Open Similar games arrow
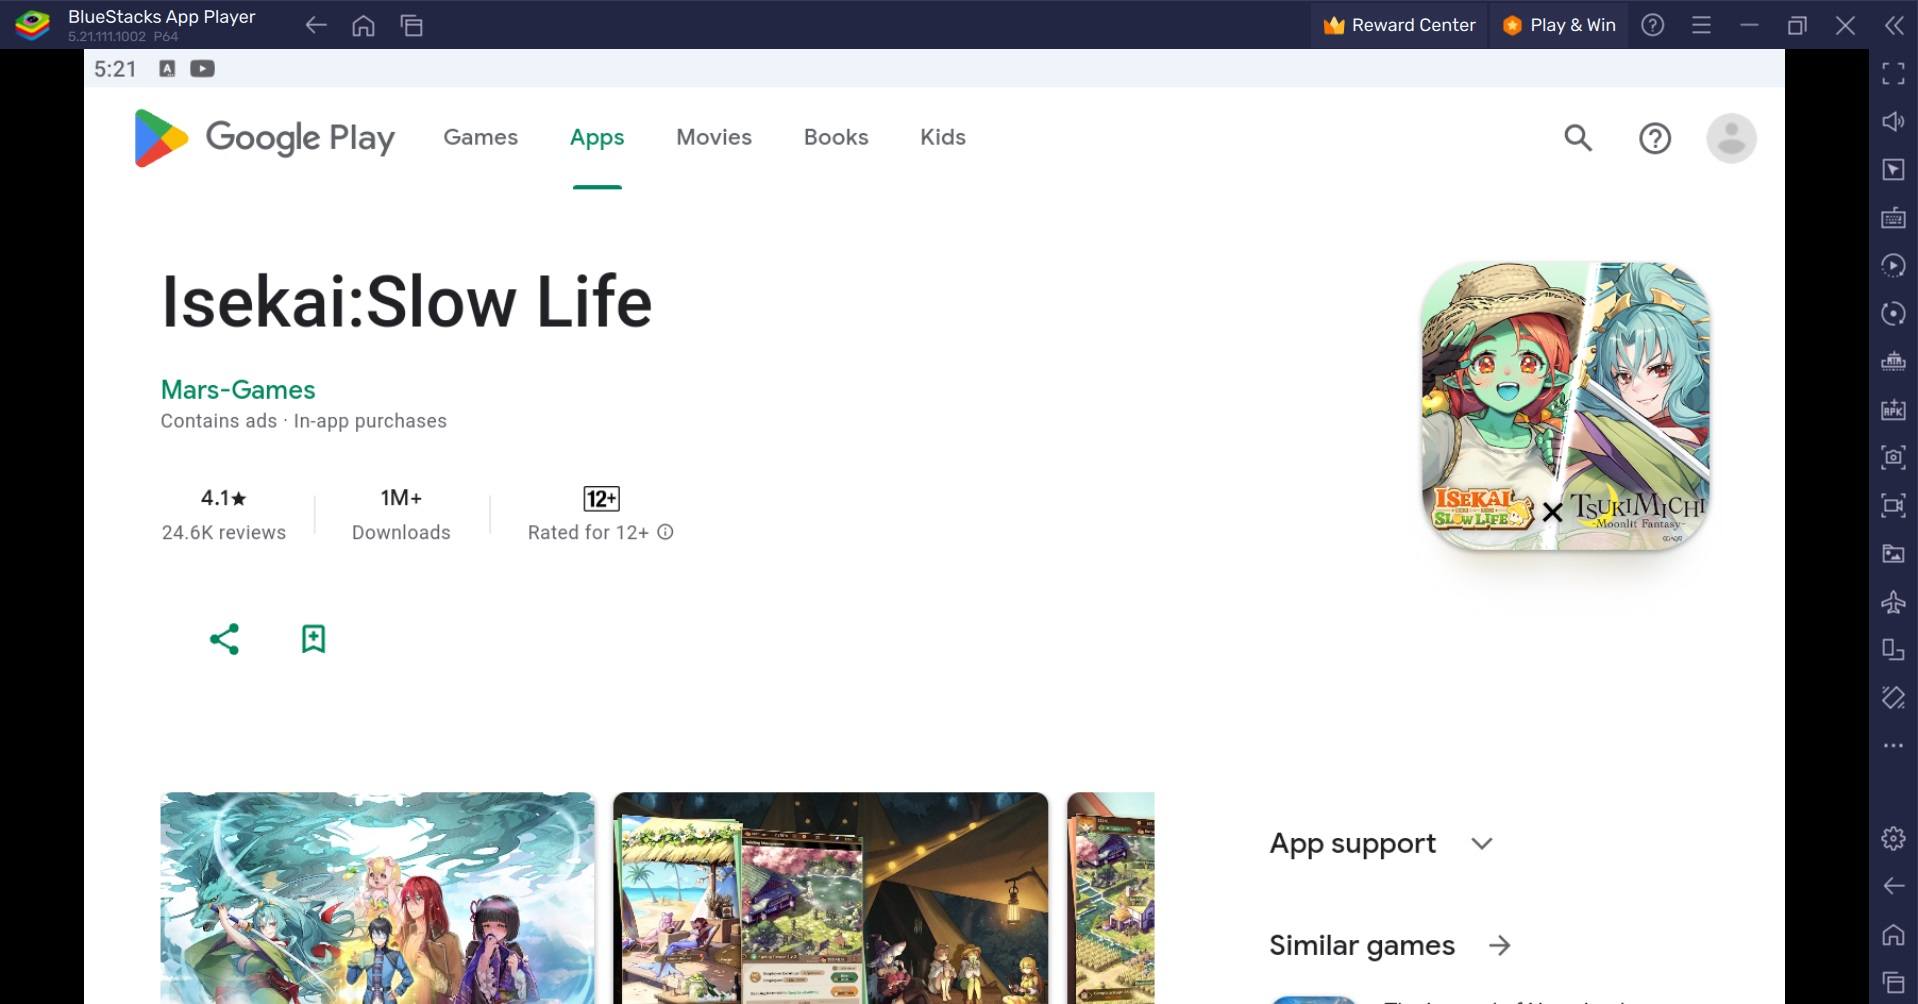1918x1004 pixels. (x=1499, y=945)
